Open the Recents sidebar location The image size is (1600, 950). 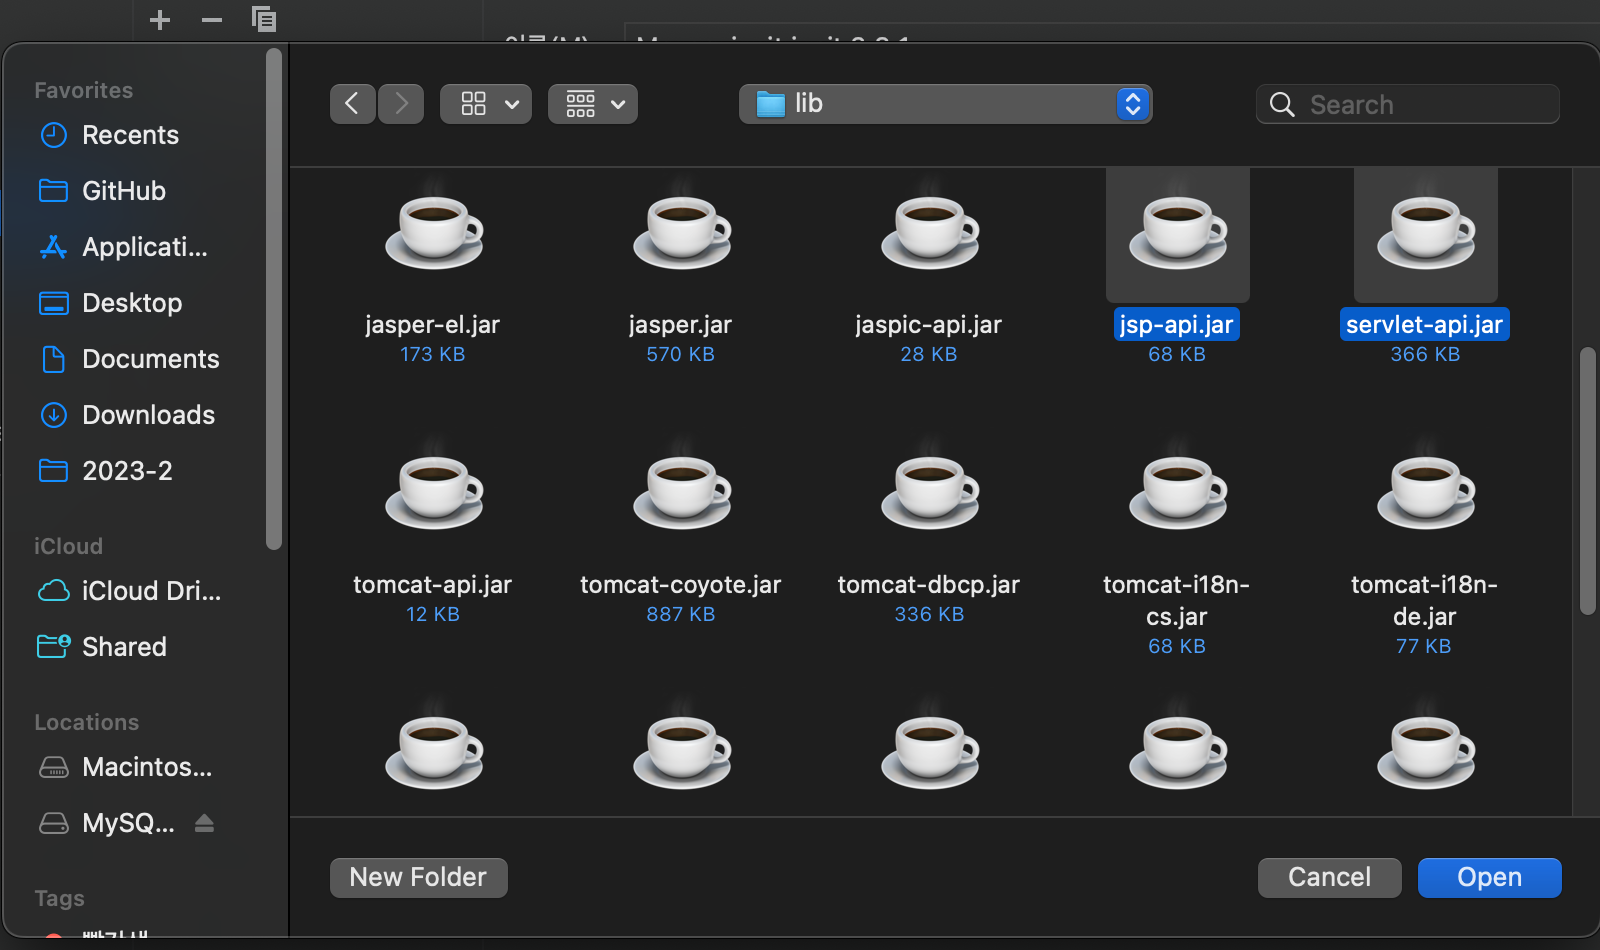[130, 135]
